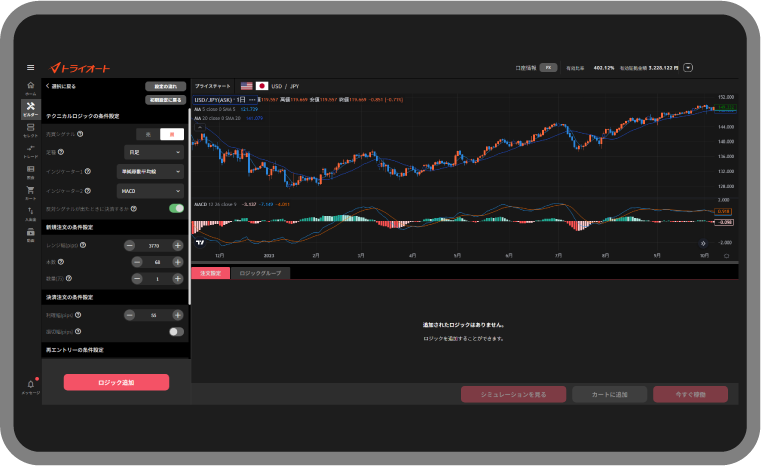The height and width of the screenshot is (466, 761).
Task: Open the Select section in sidebar
Action: (31, 130)
